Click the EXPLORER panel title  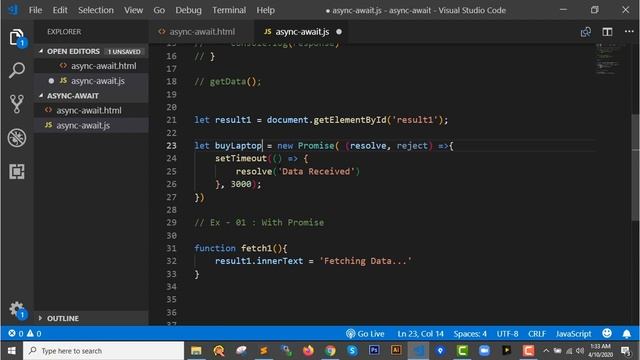(x=64, y=32)
